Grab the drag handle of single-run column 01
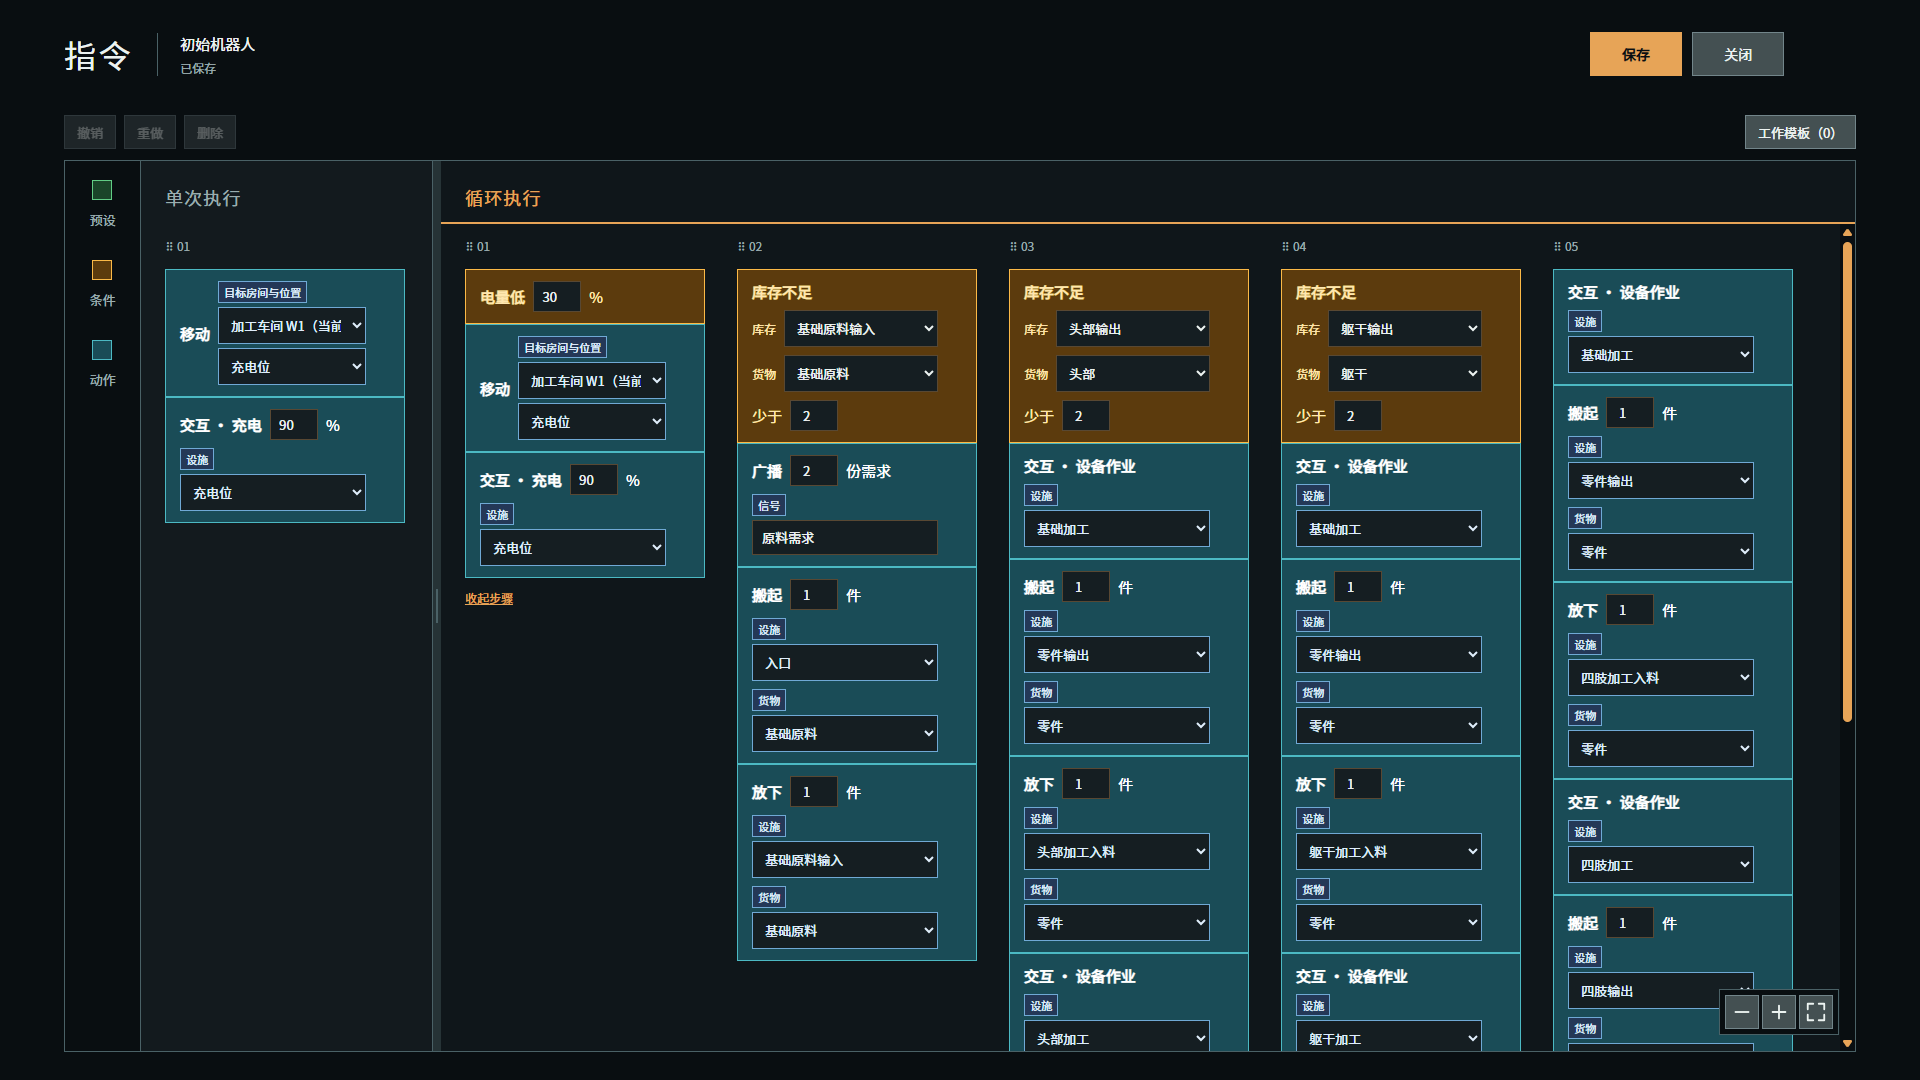This screenshot has width=1920, height=1080. [x=169, y=246]
